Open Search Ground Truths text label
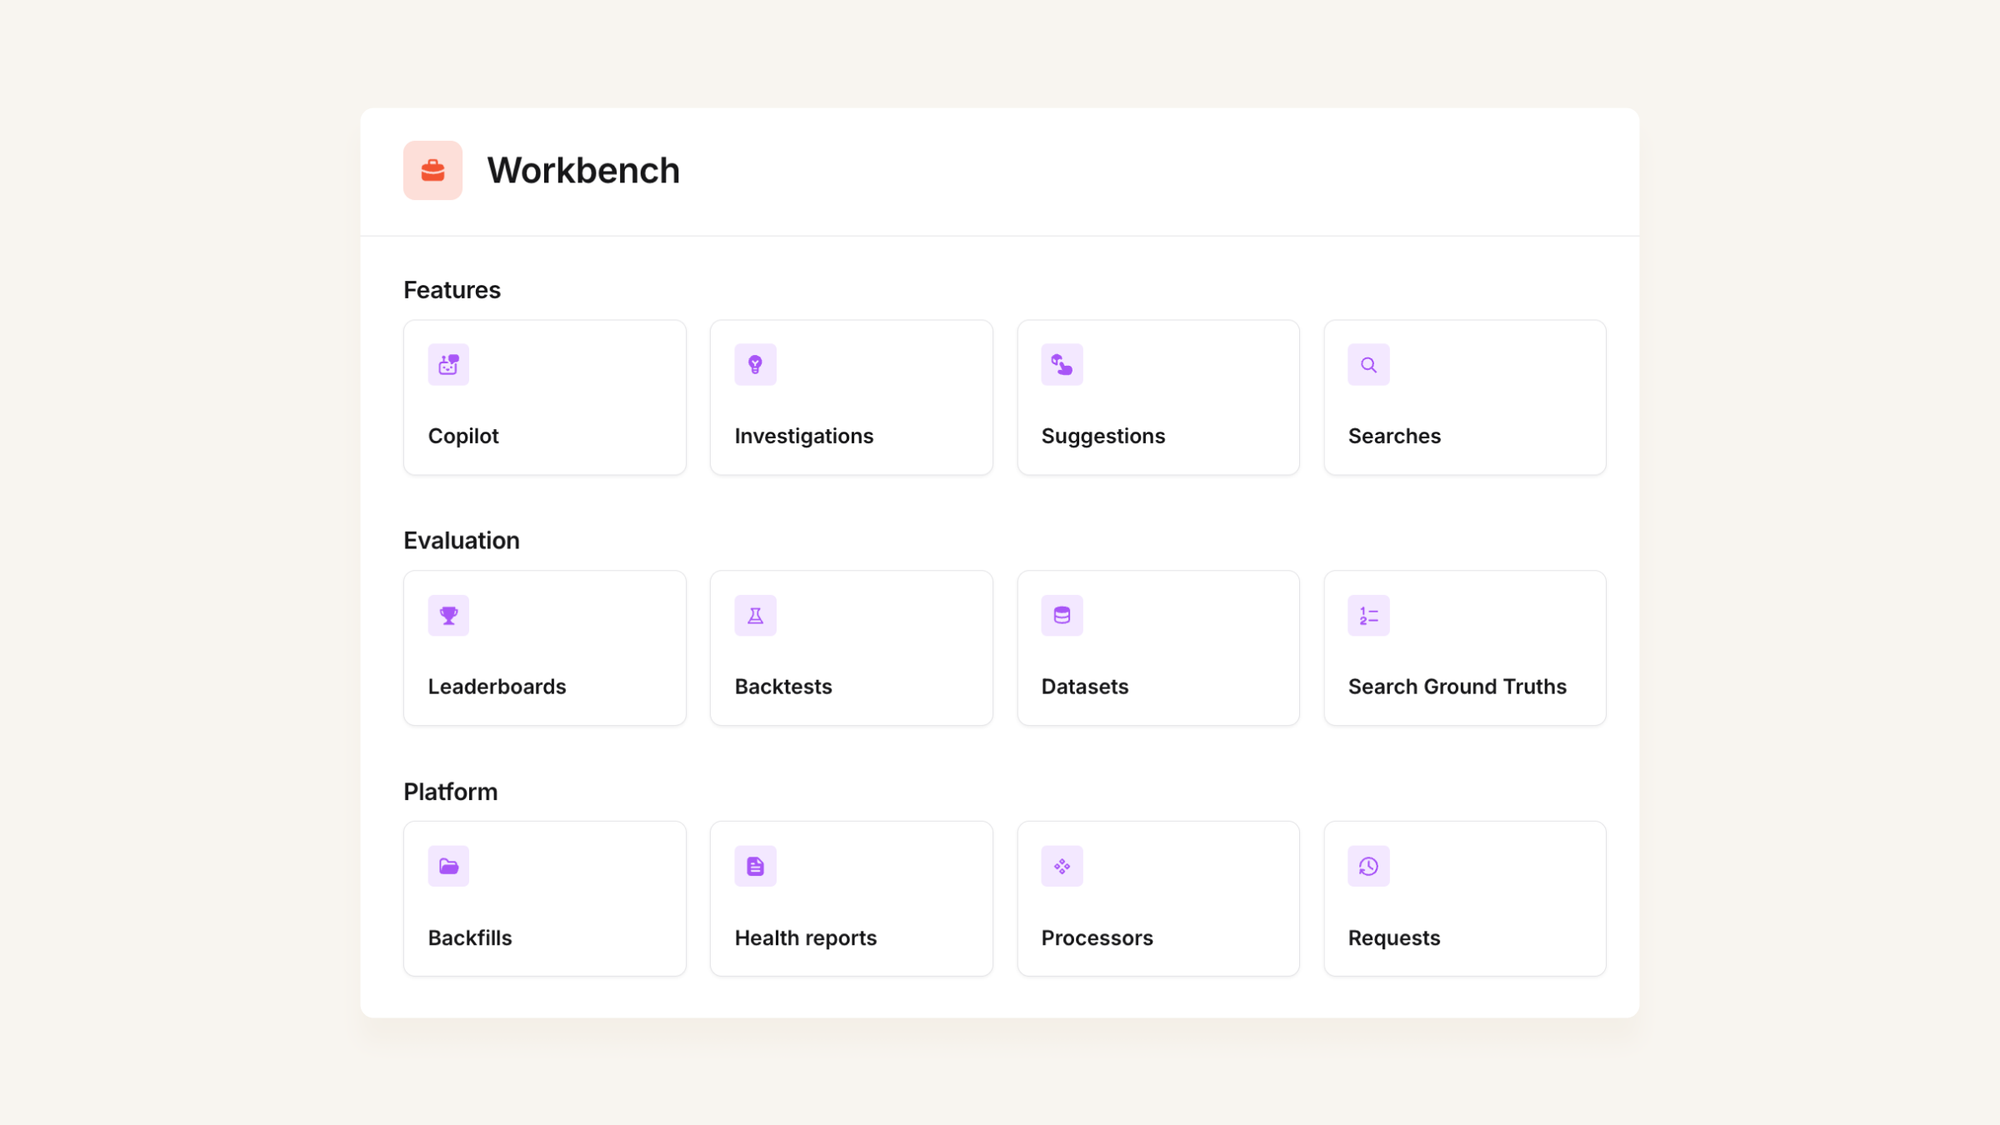 point(1456,687)
